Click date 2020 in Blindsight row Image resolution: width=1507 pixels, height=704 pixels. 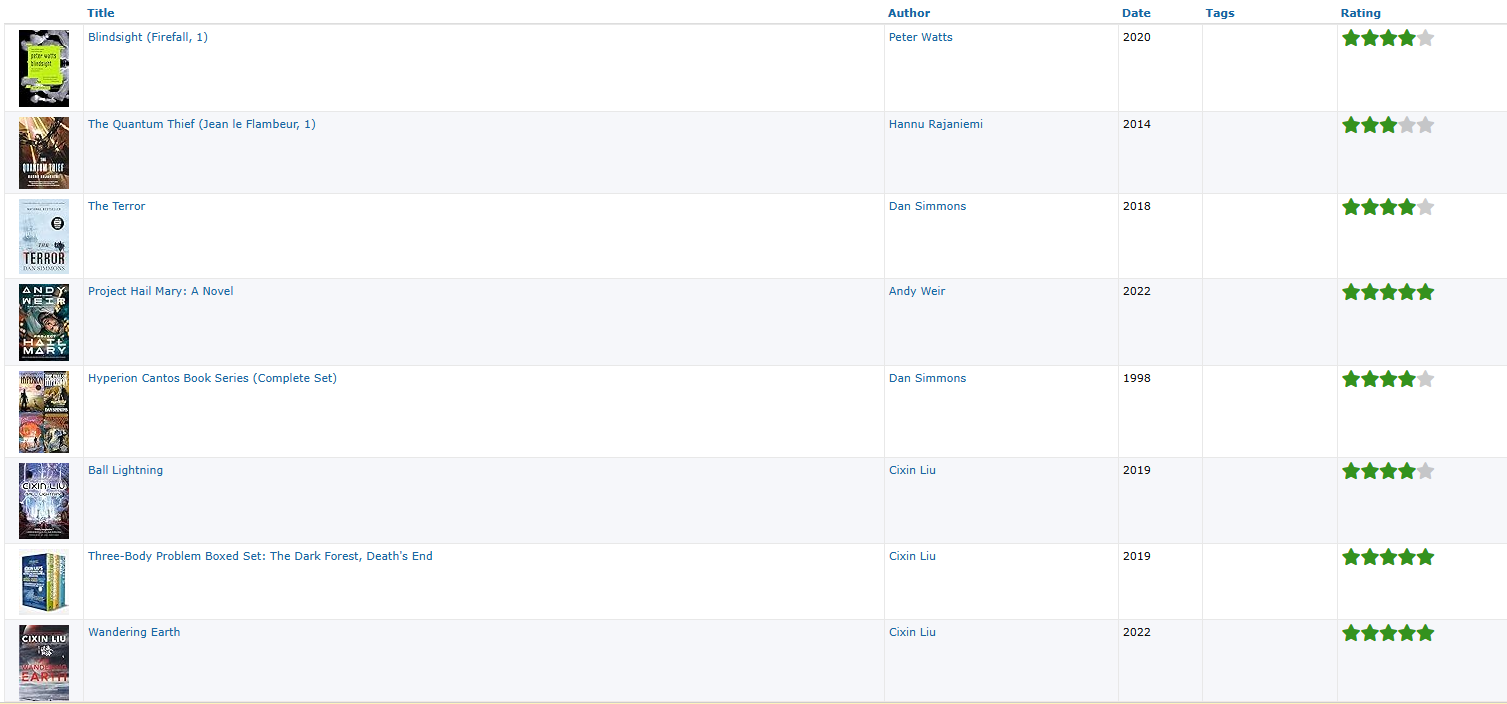point(1137,37)
